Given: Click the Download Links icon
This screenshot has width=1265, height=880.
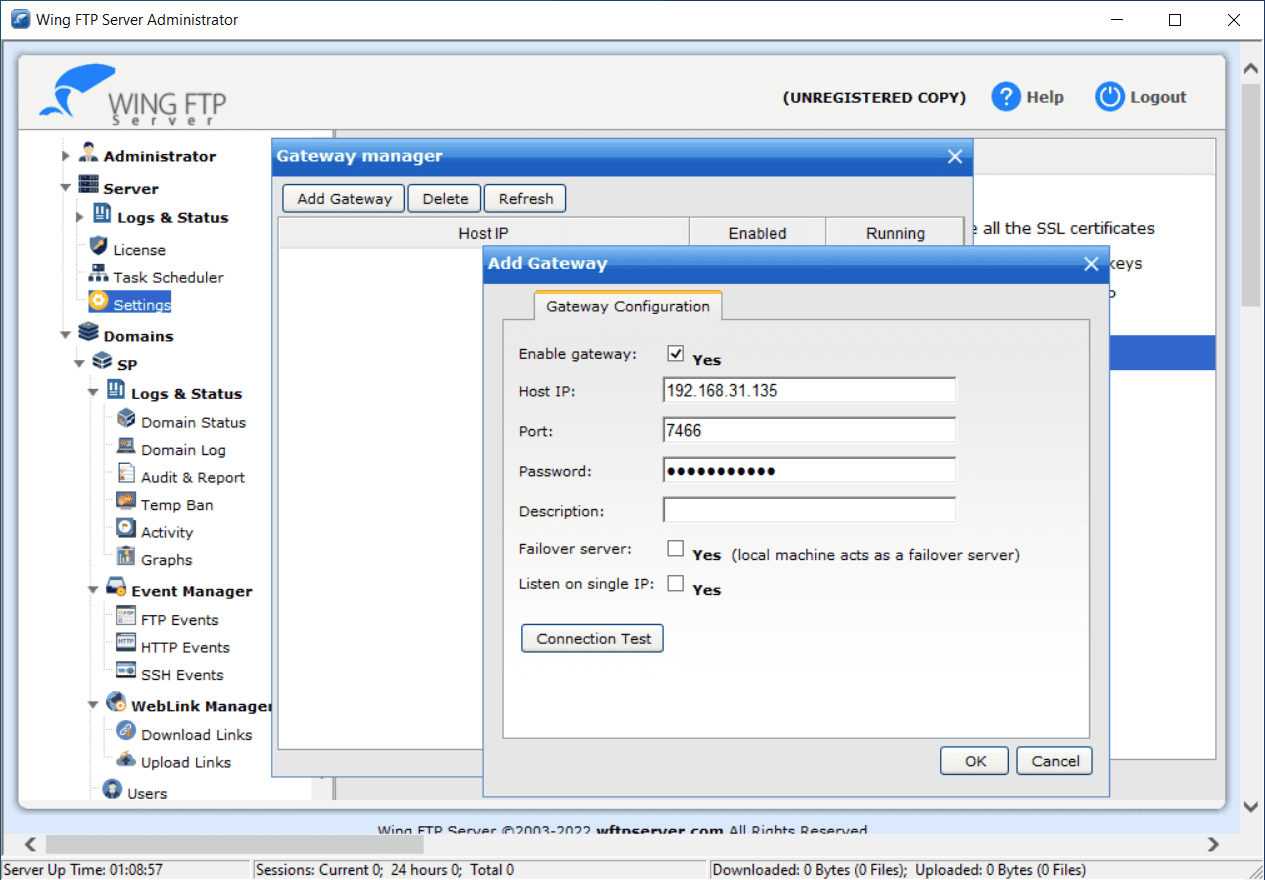Looking at the screenshot, I should click(x=126, y=732).
